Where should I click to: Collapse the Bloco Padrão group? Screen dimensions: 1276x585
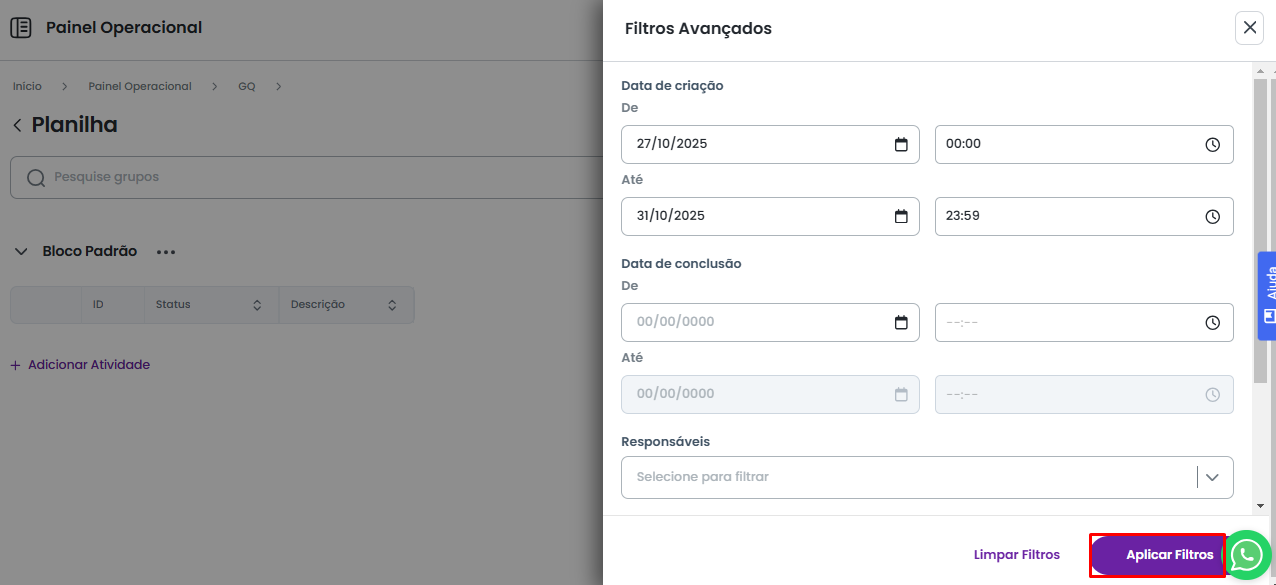point(21,252)
